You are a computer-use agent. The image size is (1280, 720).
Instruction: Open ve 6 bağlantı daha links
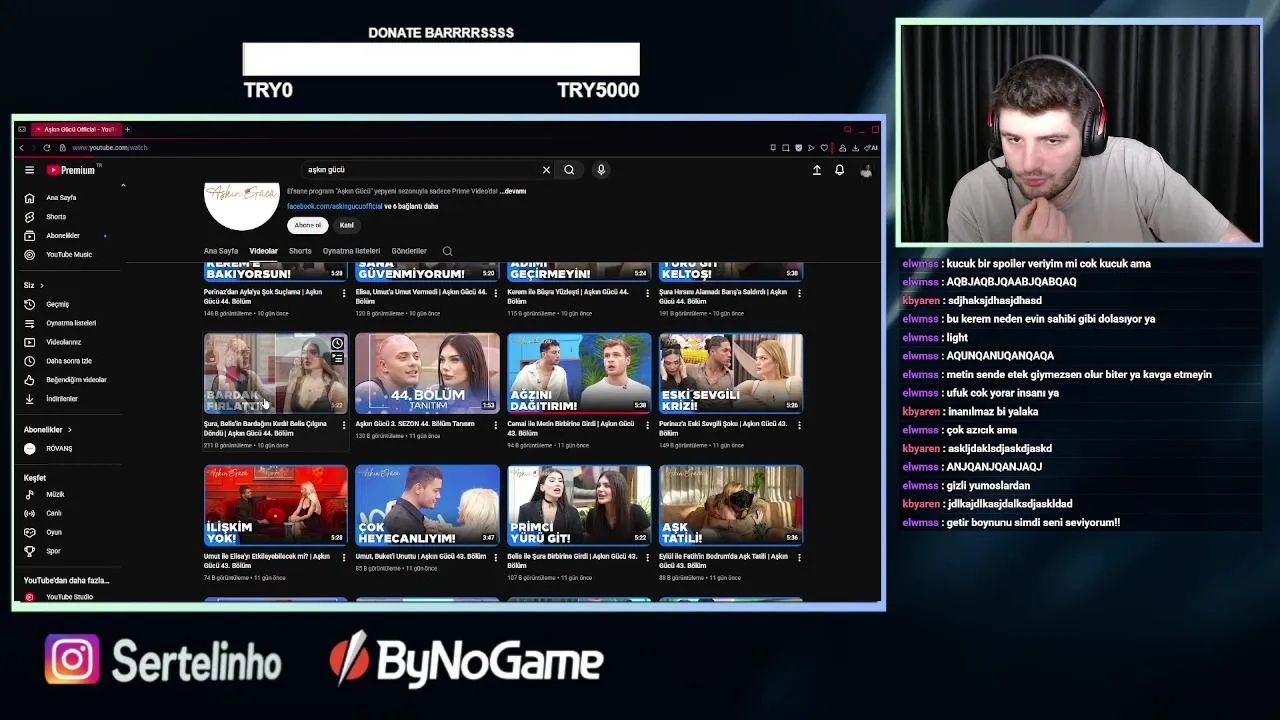click(x=412, y=207)
